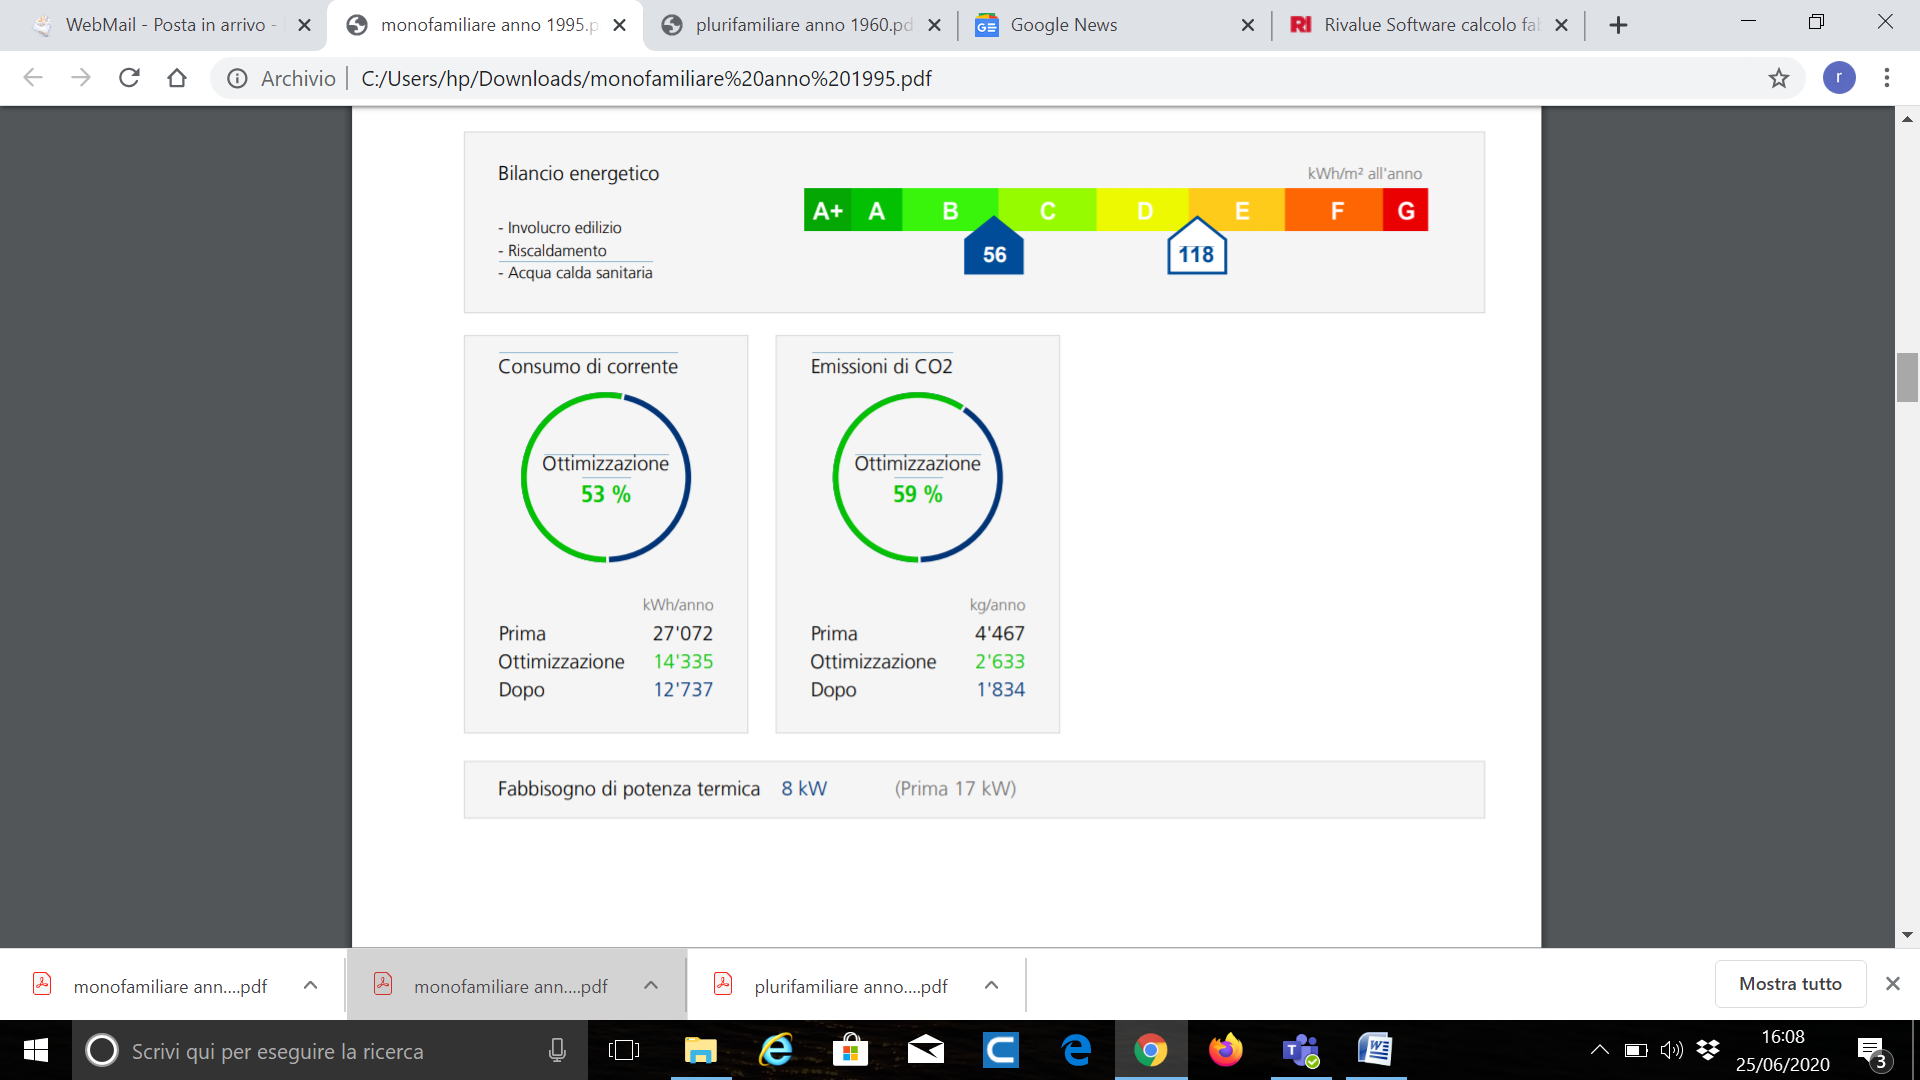Open a new browser tab
The height and width of the screenshot is (1080, 1920).
pyautogui.click(x=1618, y=25)
